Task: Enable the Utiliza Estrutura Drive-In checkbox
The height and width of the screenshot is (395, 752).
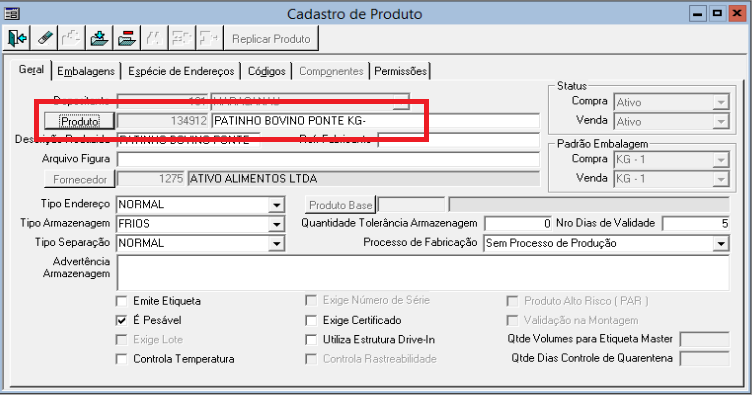Action: click(x=311, y=340)
